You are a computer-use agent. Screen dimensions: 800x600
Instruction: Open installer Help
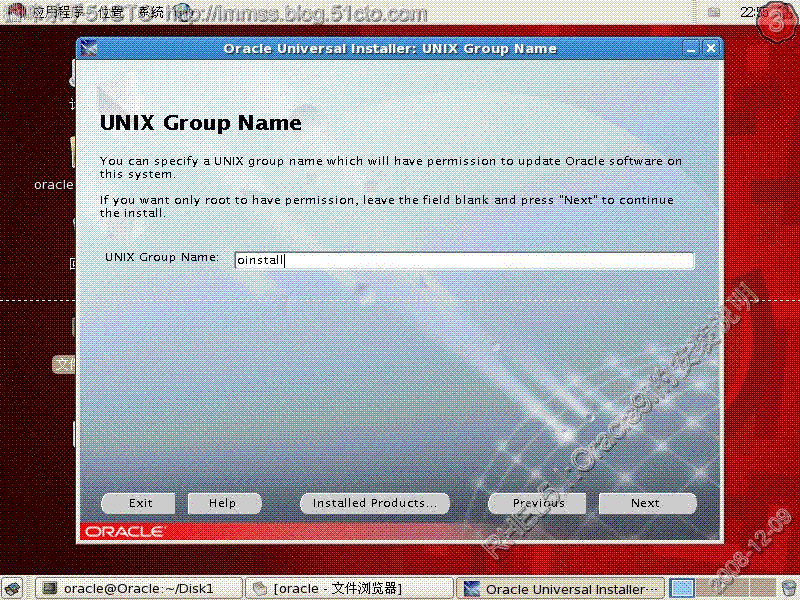tap(224, 503)
